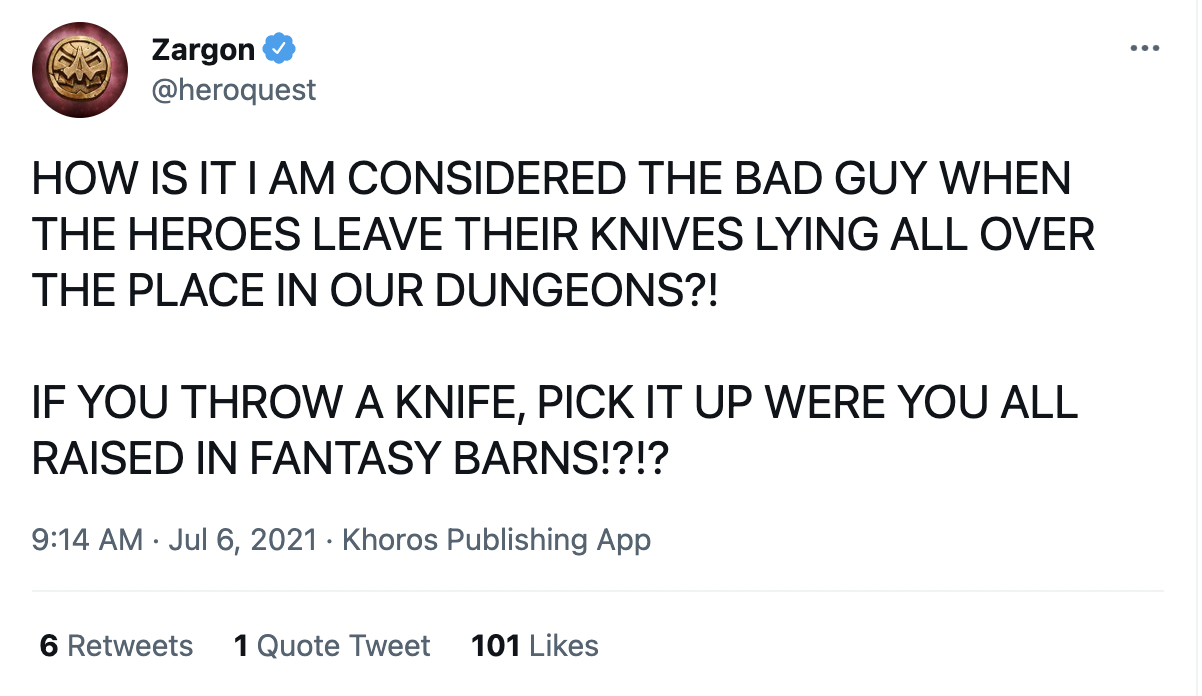Click the like count number 101
The height and width of the screenshot is (696, 1202).
[x=495, y=645]
